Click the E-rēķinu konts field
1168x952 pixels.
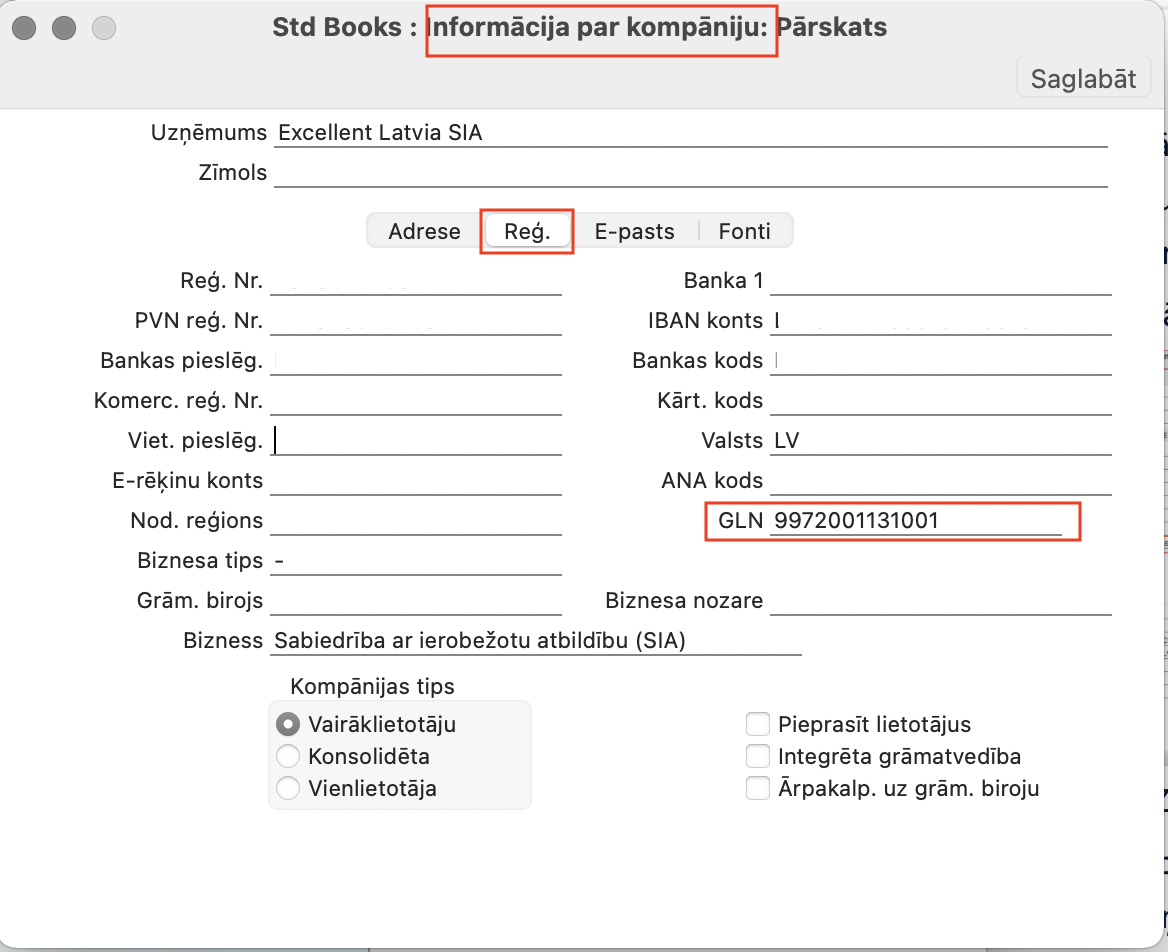pyautogui.click(x=415, y=481)
